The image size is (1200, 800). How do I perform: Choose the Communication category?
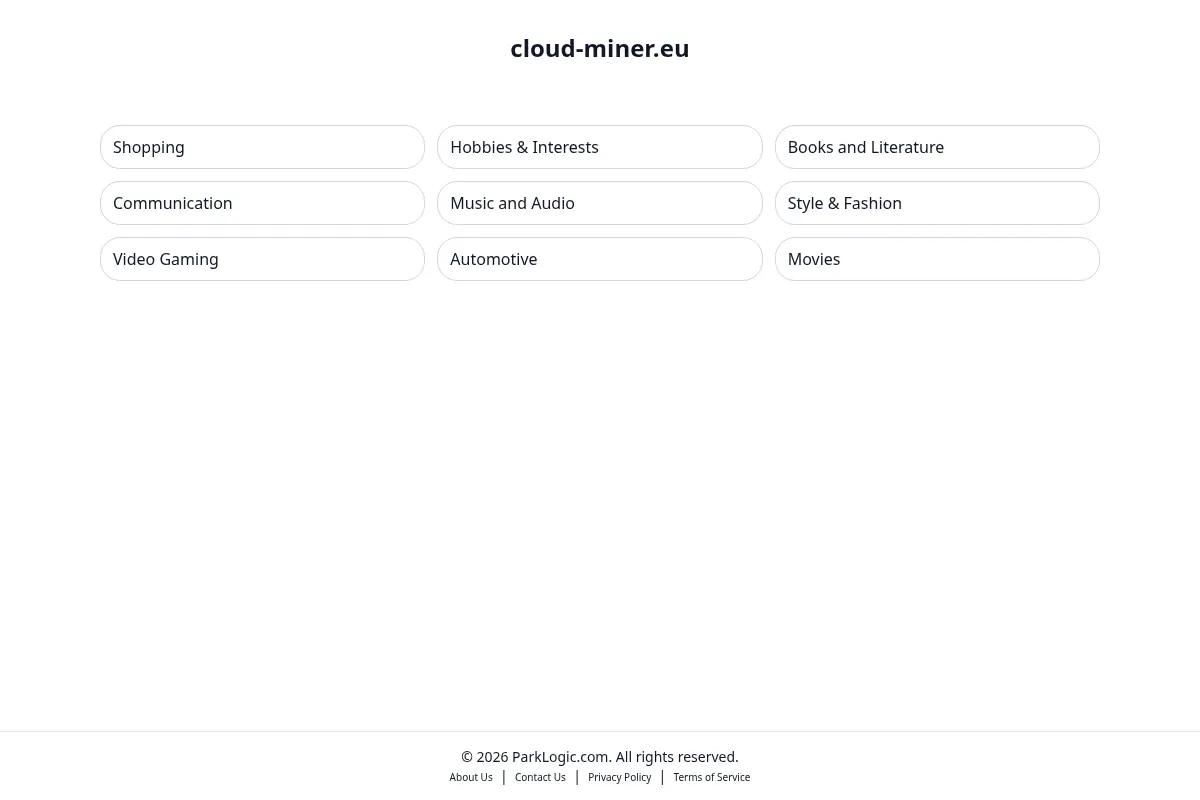(x=262, y=203)
